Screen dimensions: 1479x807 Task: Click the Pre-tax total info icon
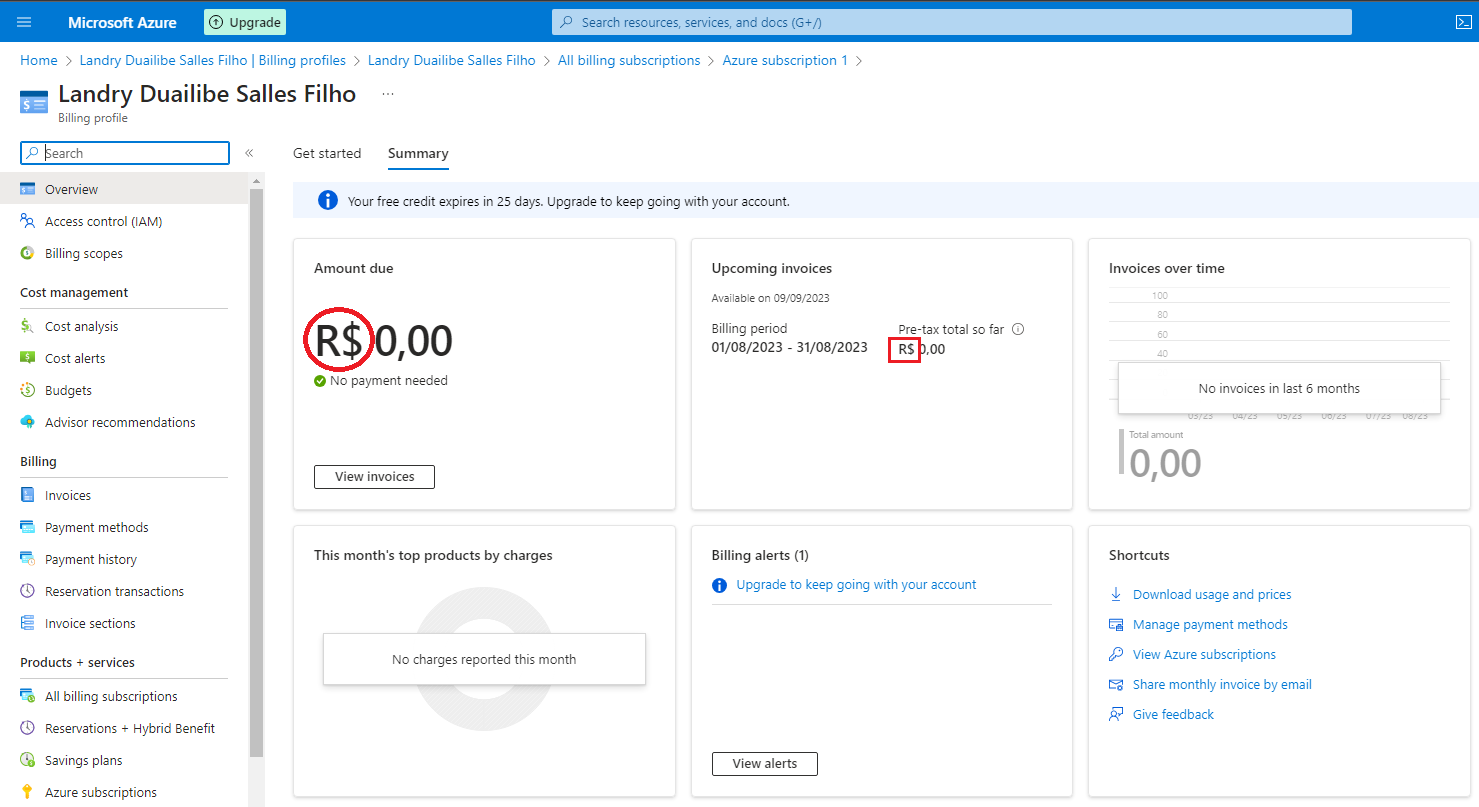pyautogui.click(x=1018, y=328)
